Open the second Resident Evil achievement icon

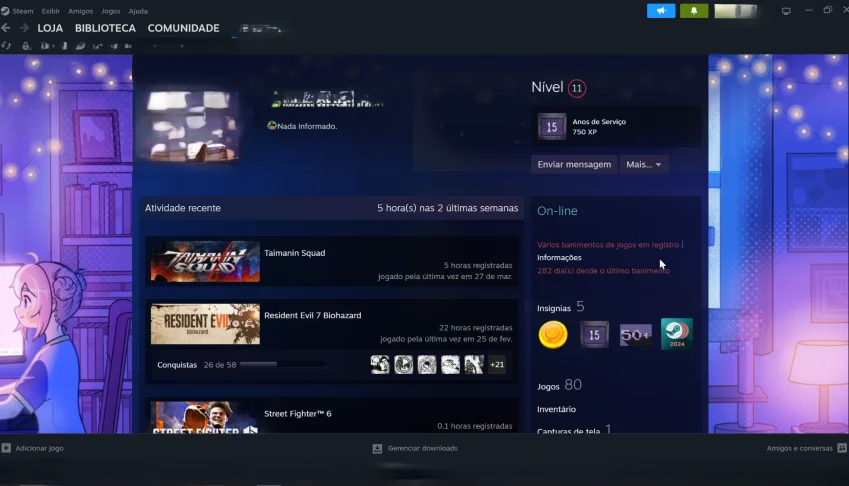[403, 365]
